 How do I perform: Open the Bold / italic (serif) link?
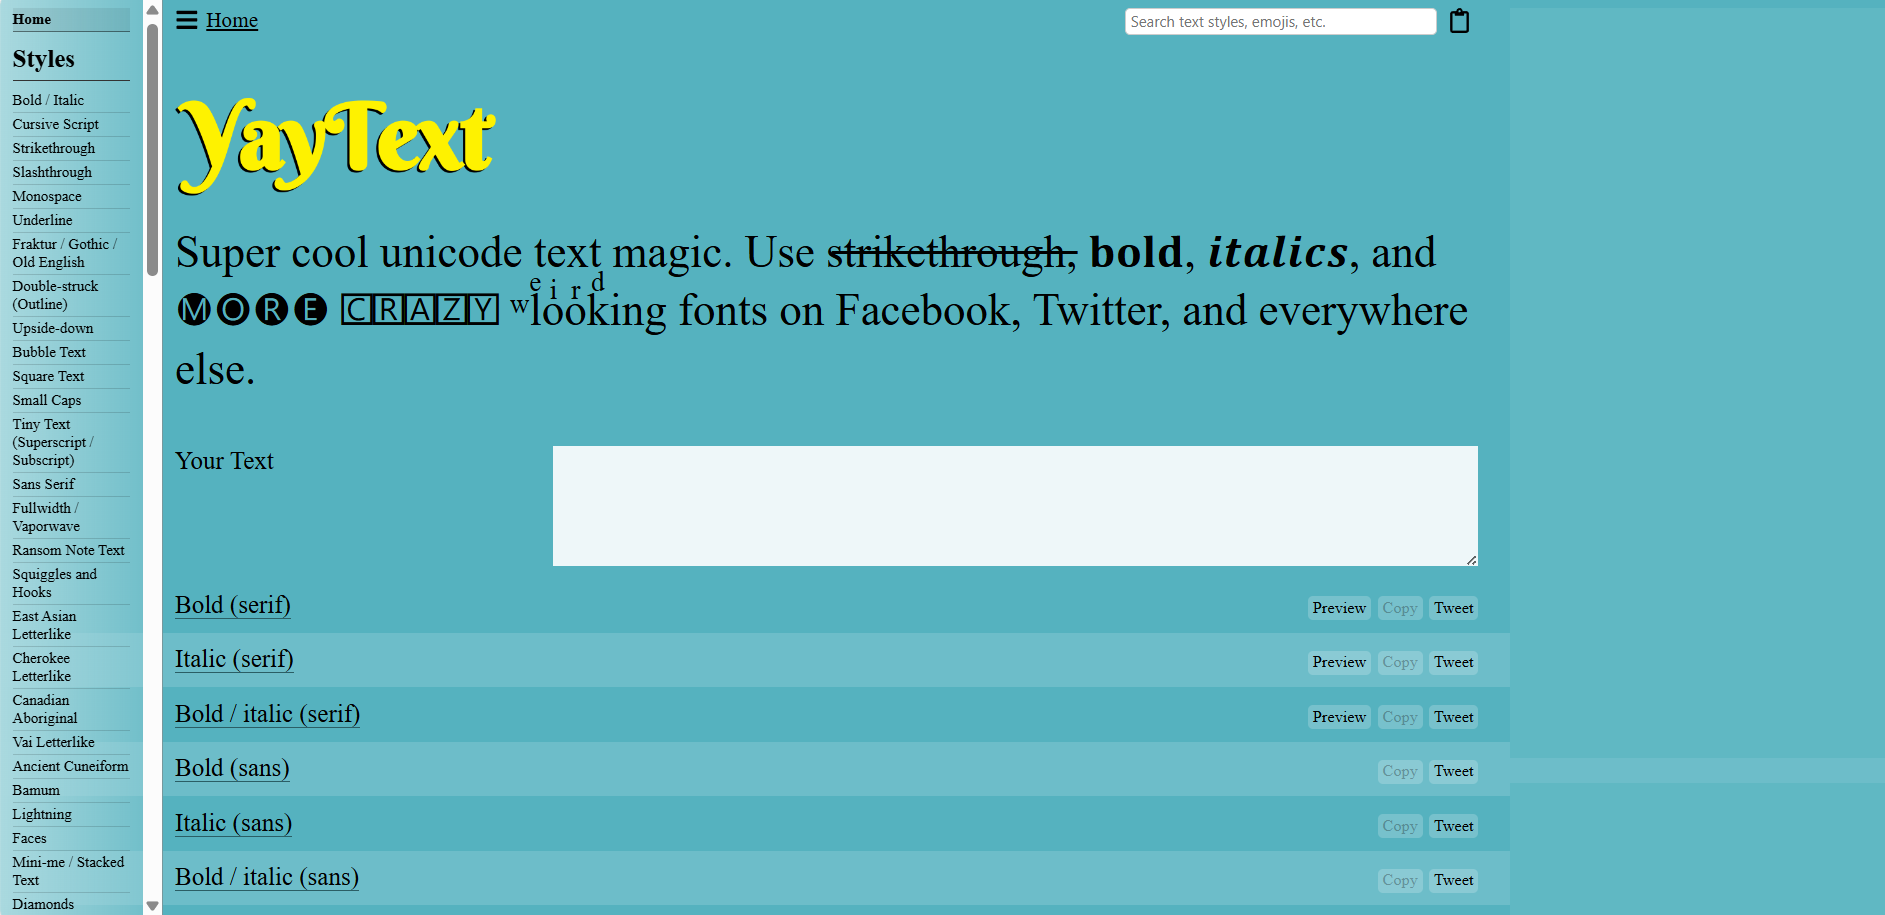(x=267, y=714)
